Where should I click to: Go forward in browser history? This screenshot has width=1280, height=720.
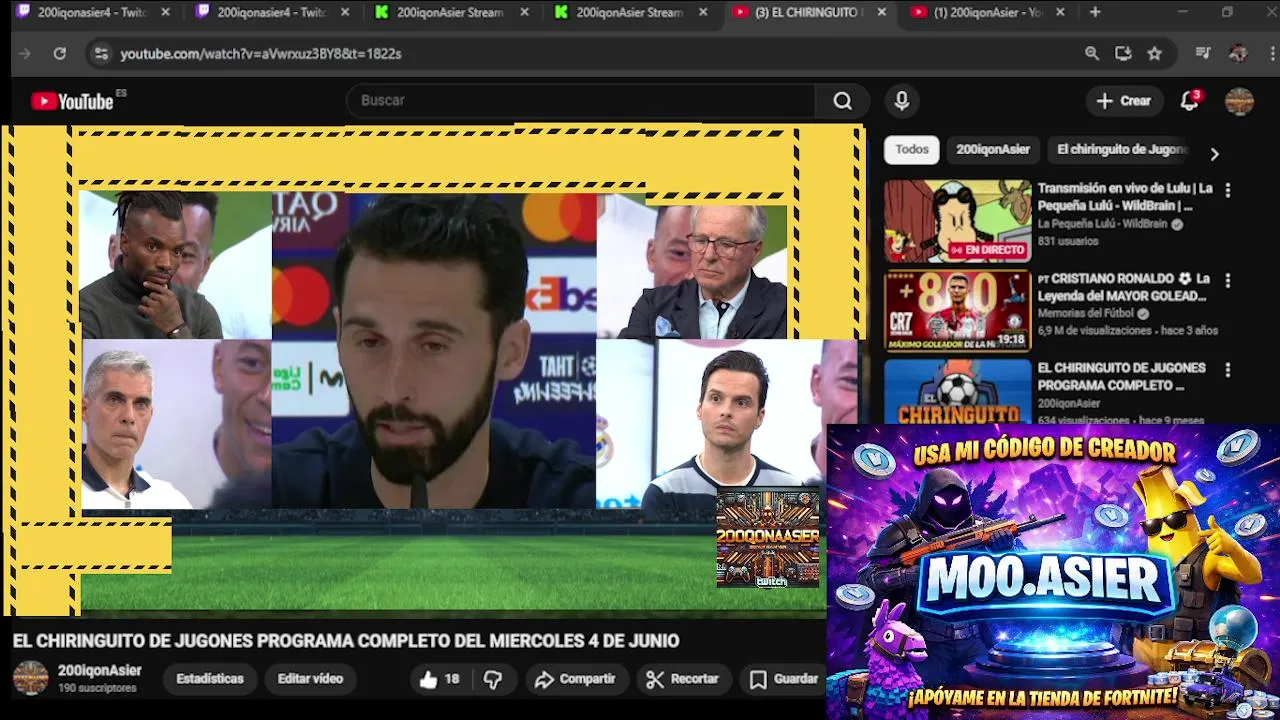click(25, 54)
